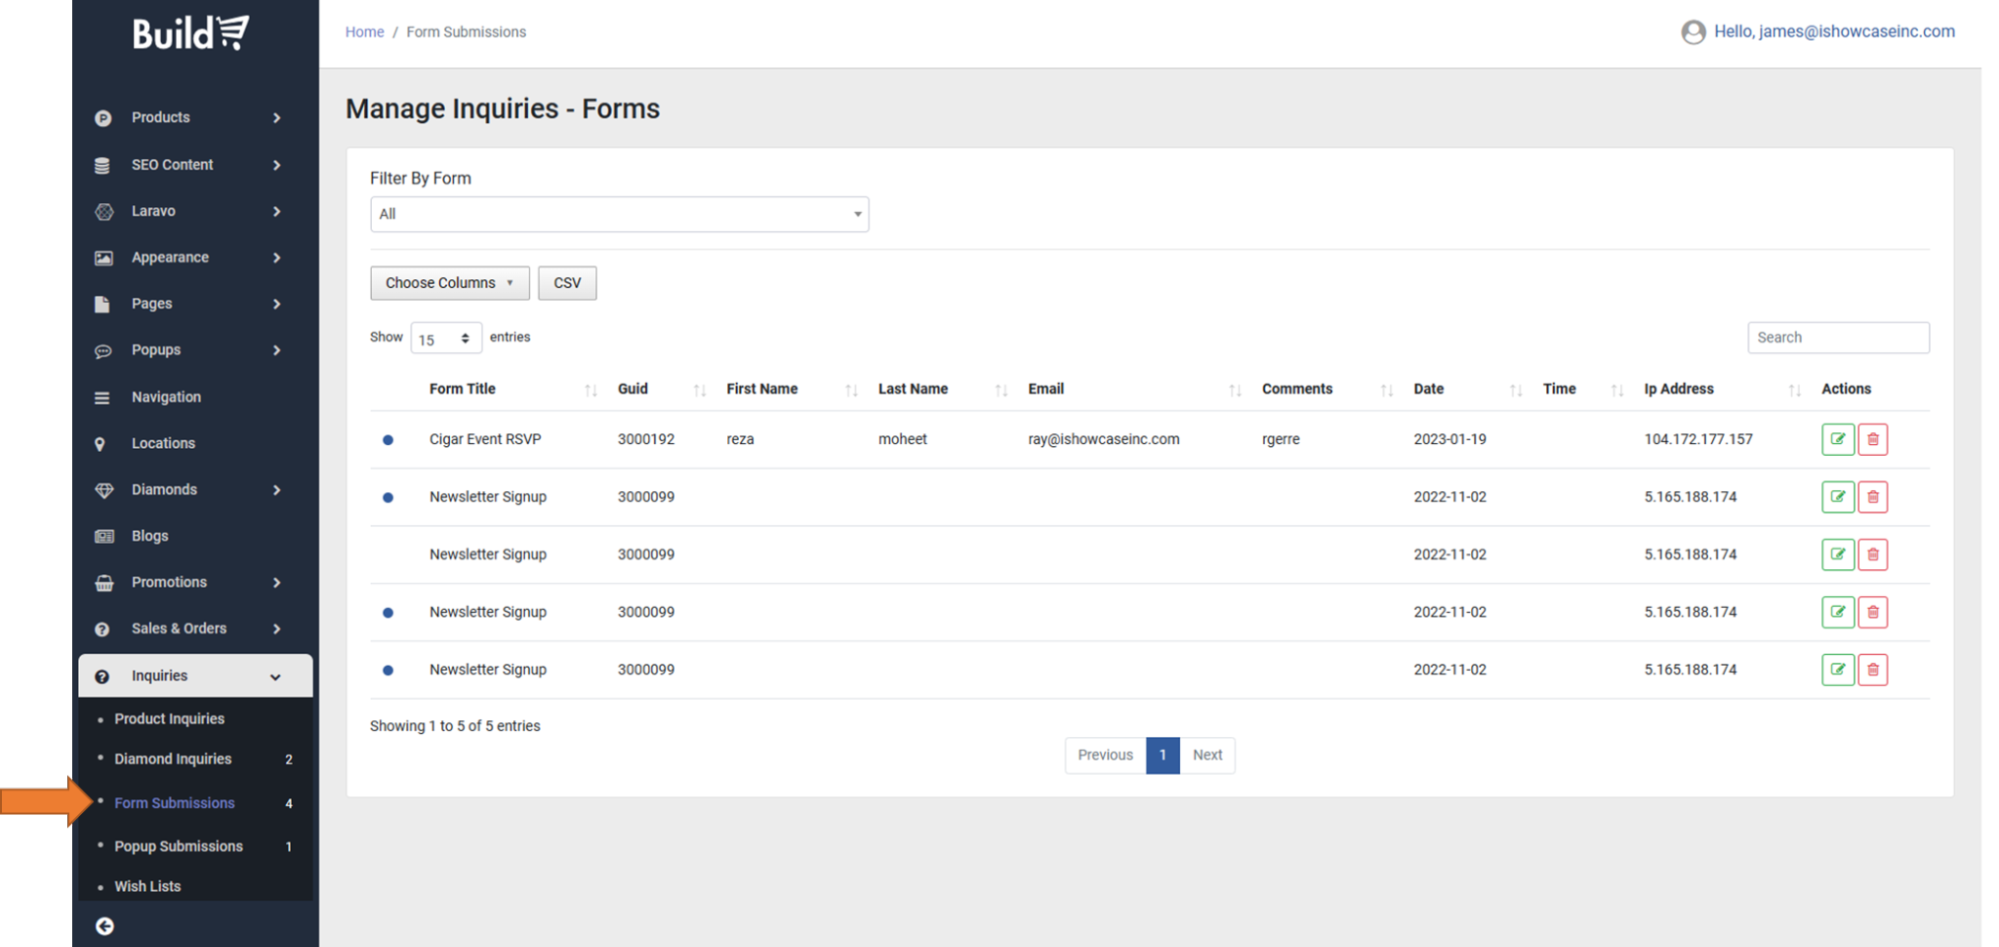
Task: Click the user avatar icon
Action: (x=1692, y=32)
